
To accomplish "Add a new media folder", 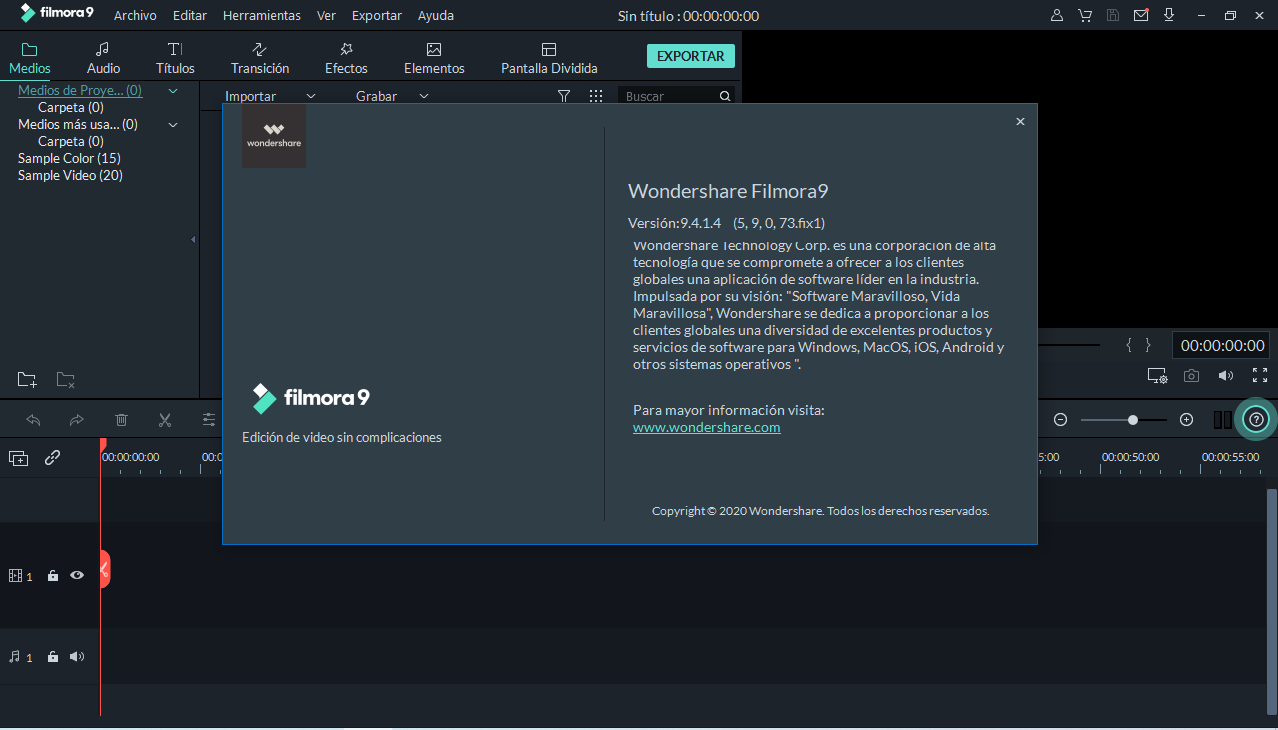I will click(x=27, y=380).
